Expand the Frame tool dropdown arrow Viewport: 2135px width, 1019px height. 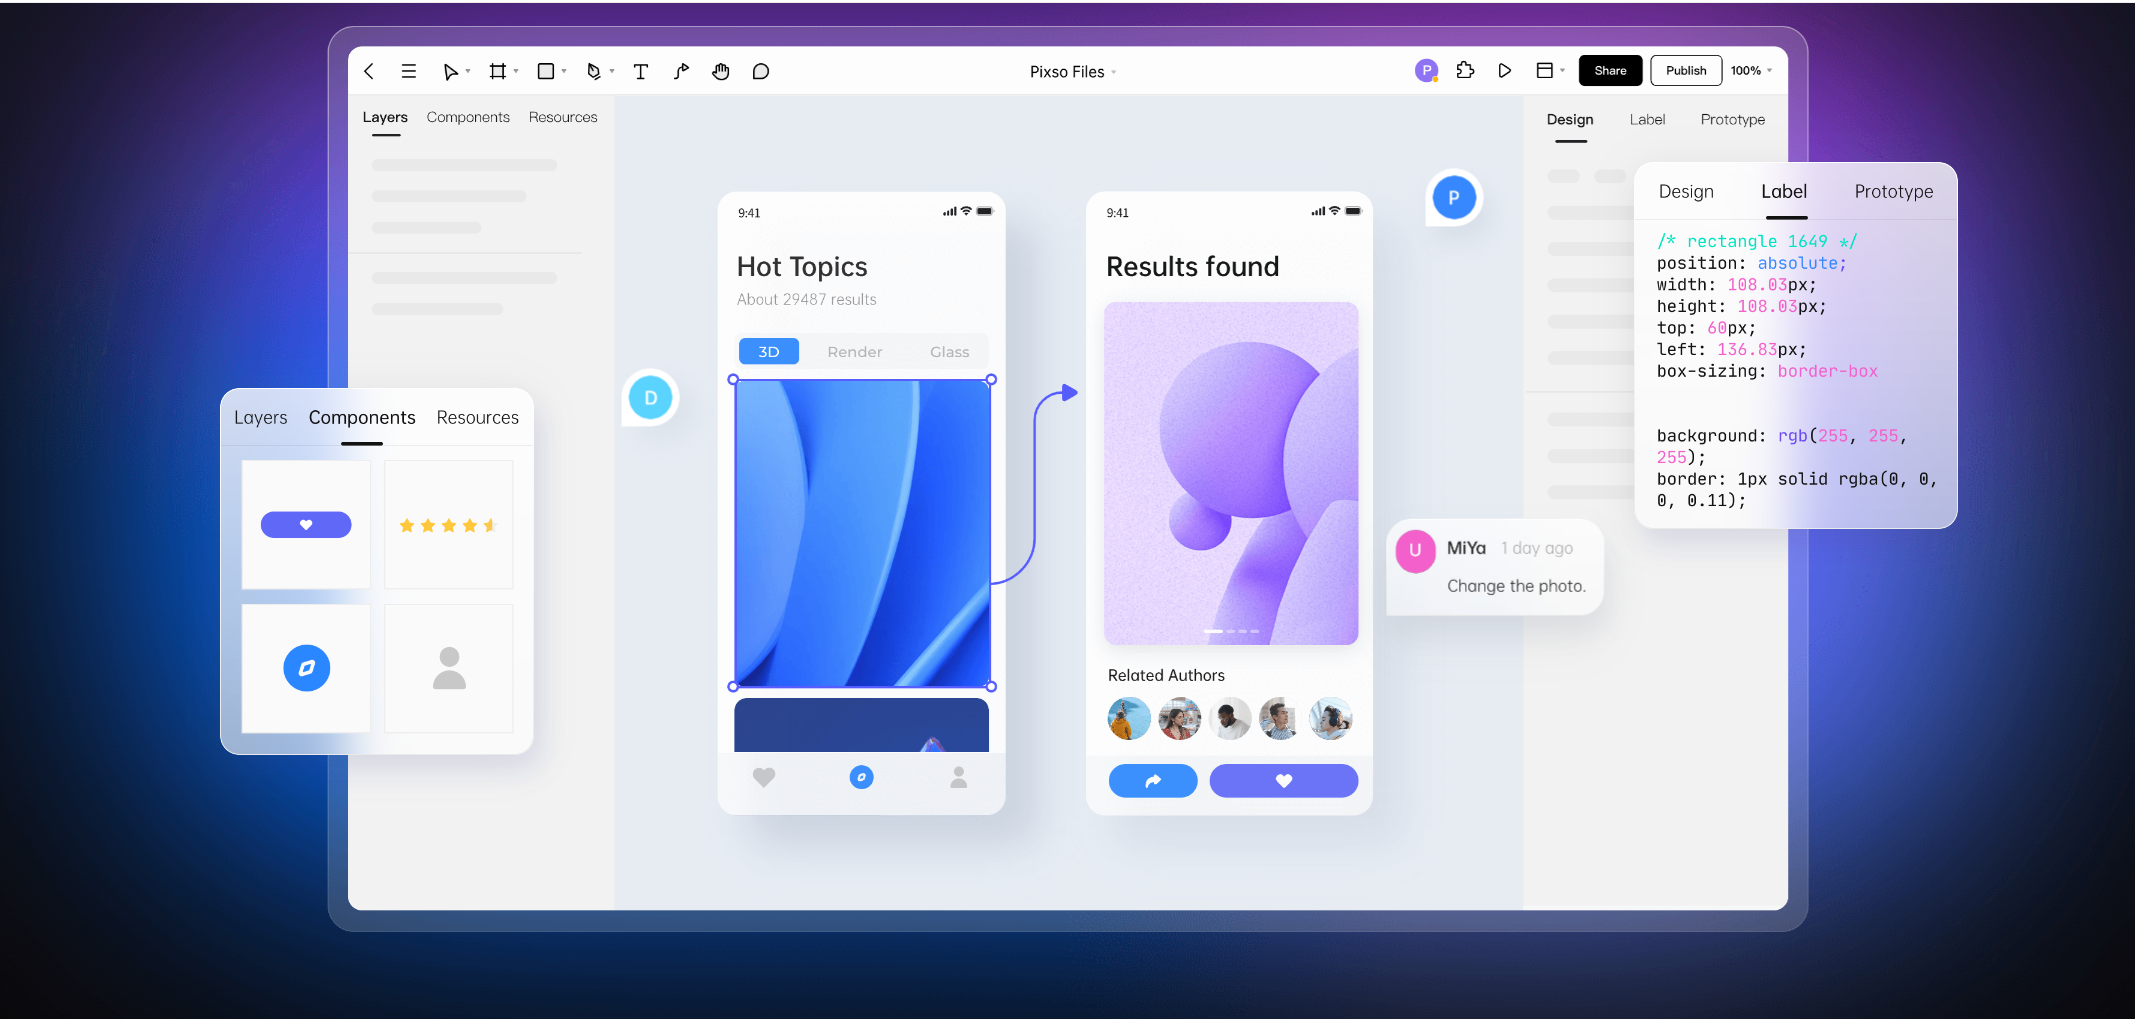coord(516,71)
